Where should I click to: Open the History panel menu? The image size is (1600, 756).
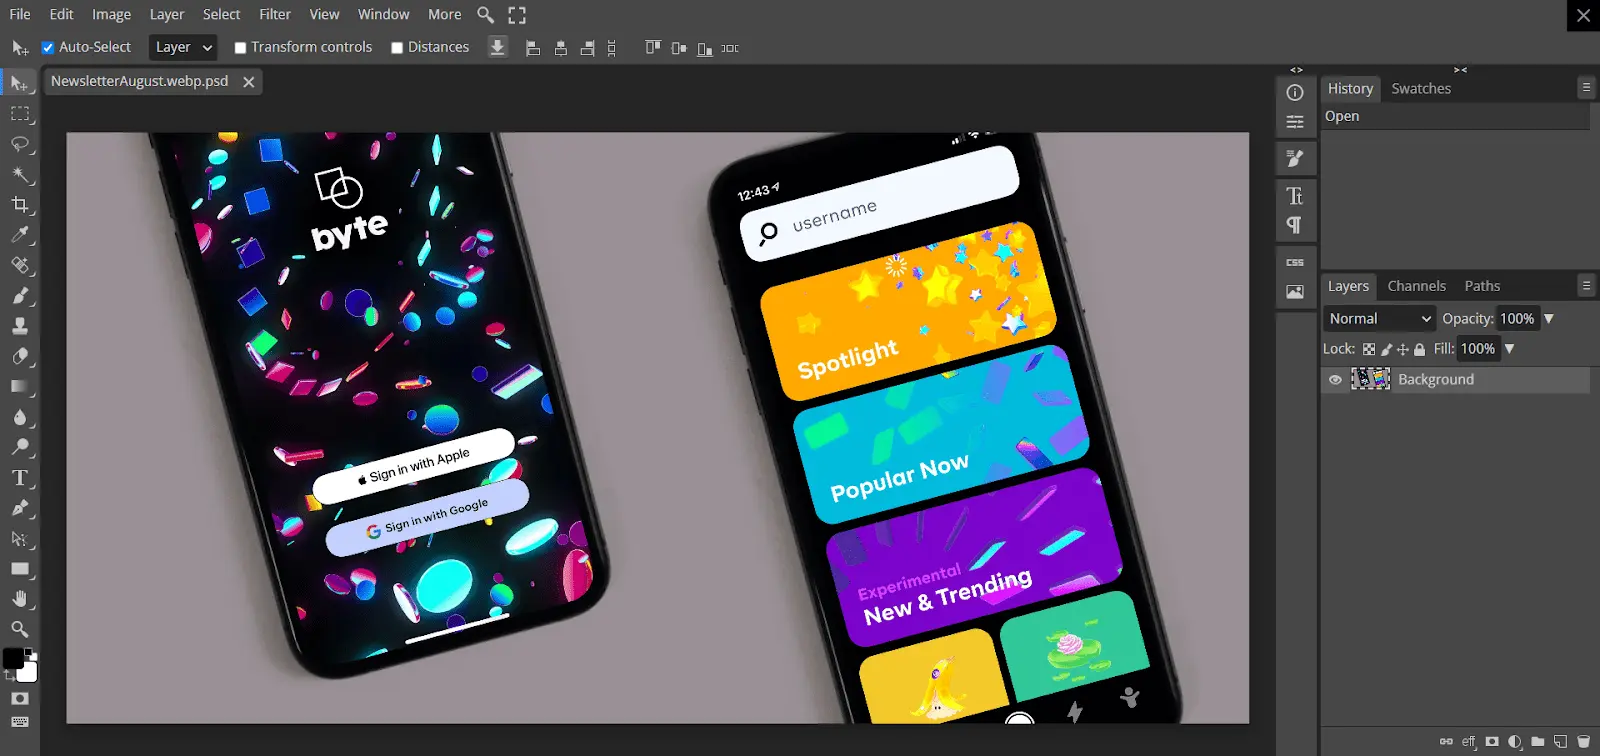tap(1586, 88)
